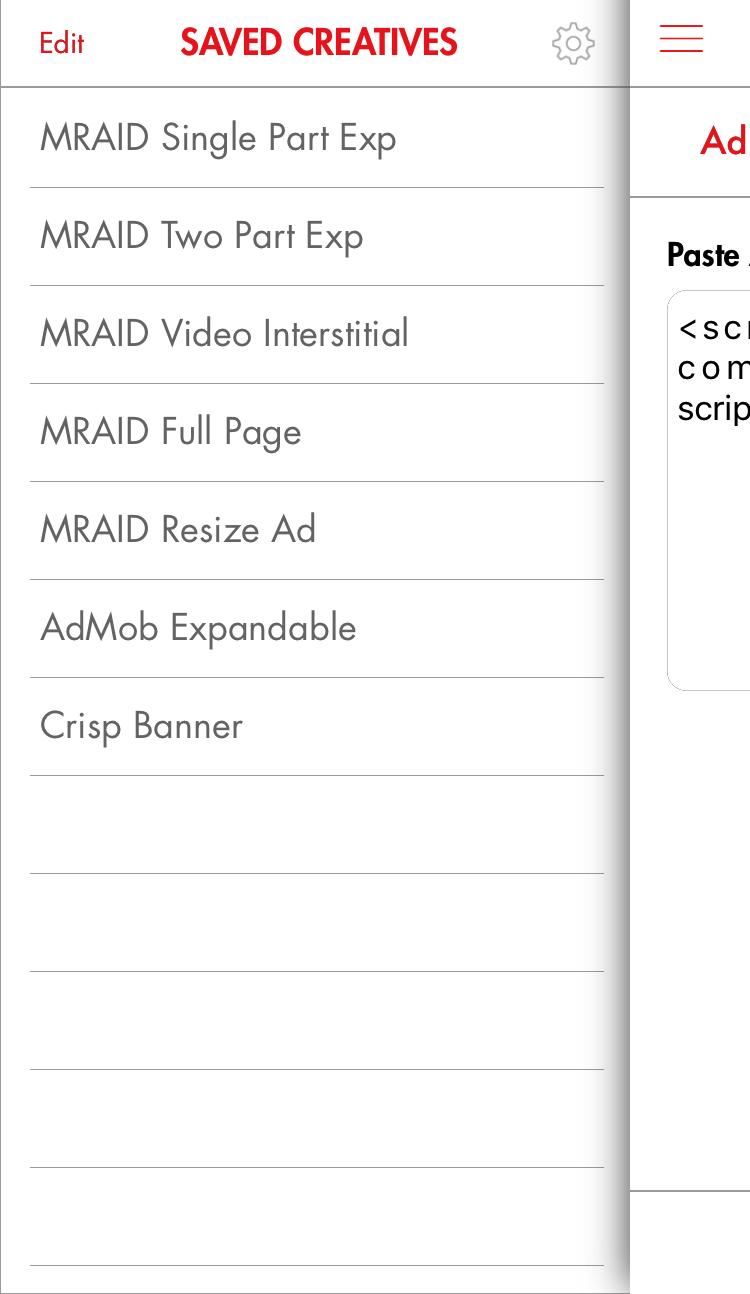Image resolution: width=750 pixels, height=1294 pixels.
Task: Tap the SAVED CREATIVES title
Action: point(319,42)
